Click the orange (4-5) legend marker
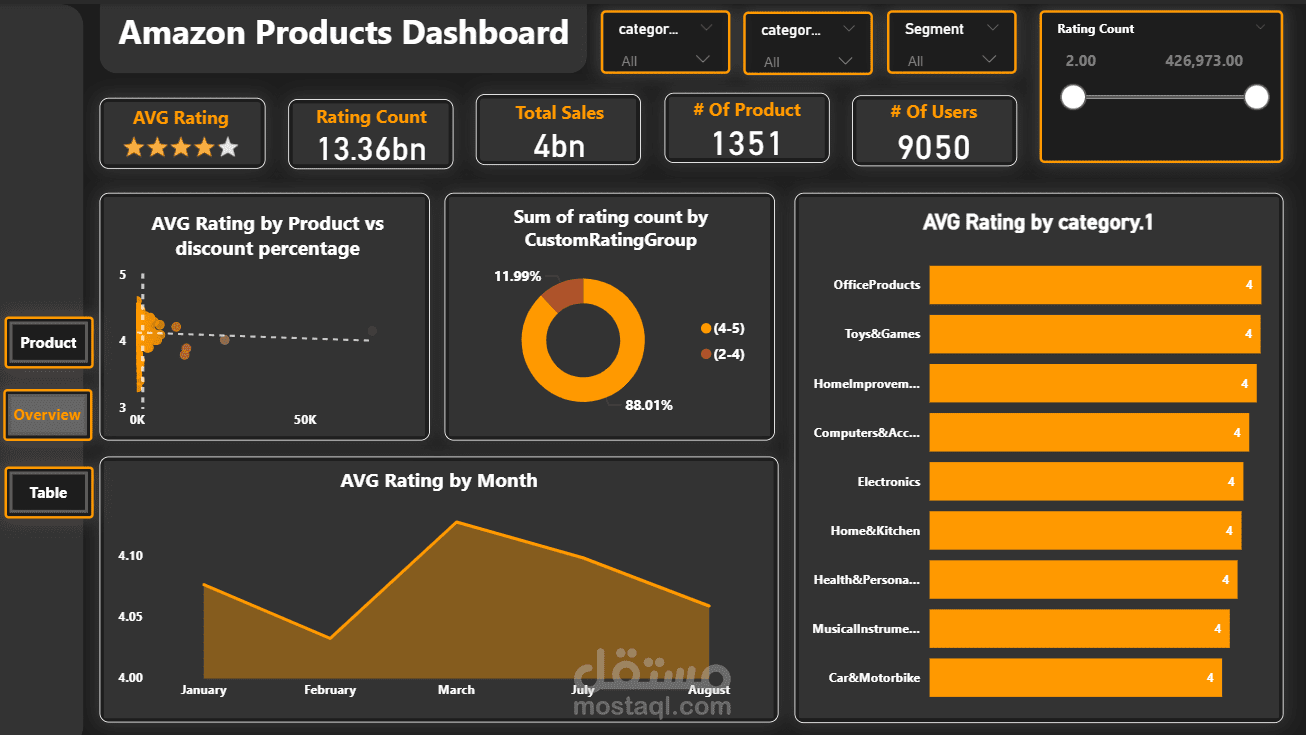 (706, 328)
